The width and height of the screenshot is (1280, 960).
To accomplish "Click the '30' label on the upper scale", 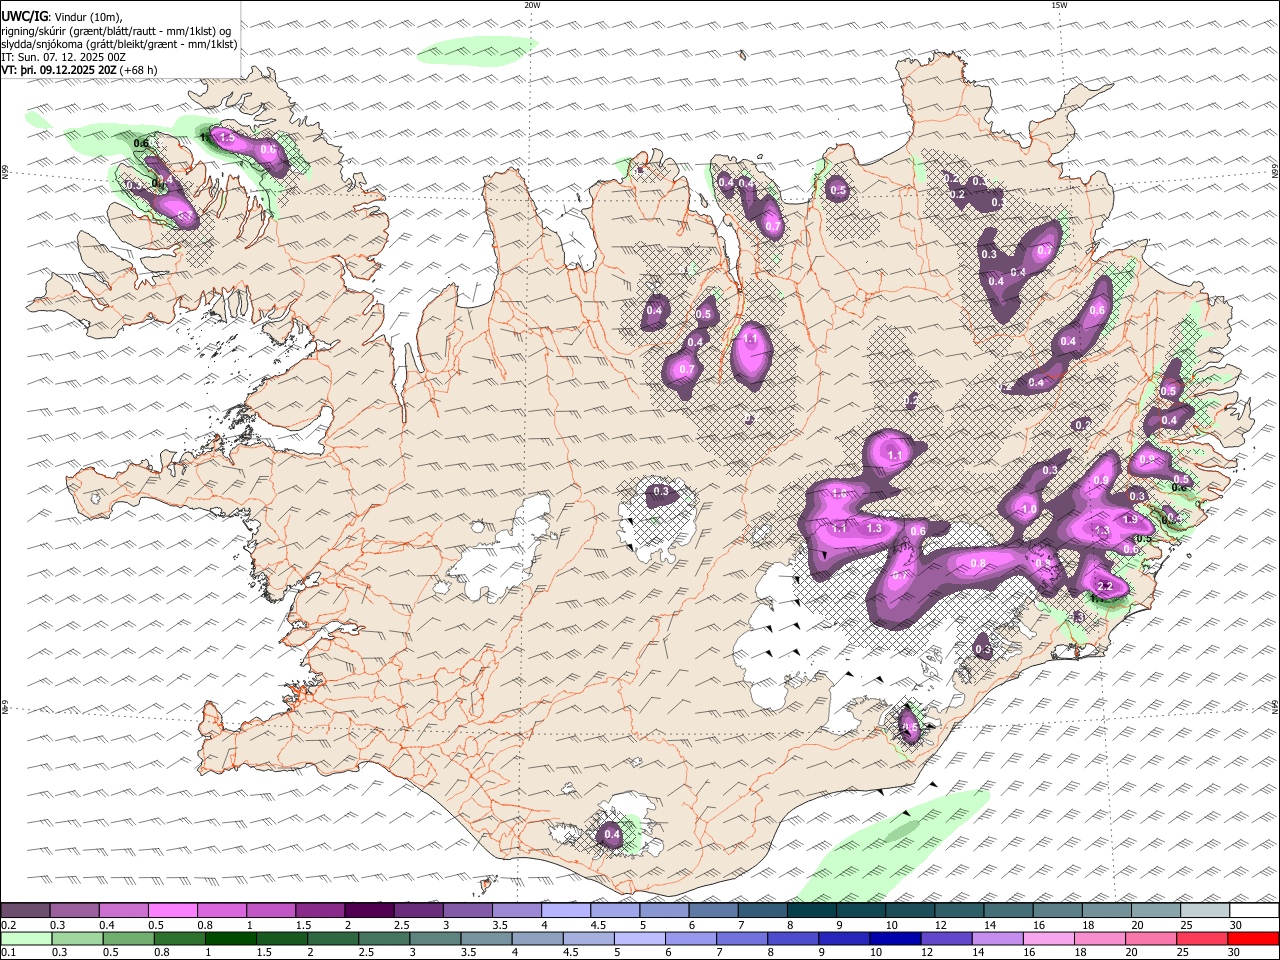I will click(1236, 925).
